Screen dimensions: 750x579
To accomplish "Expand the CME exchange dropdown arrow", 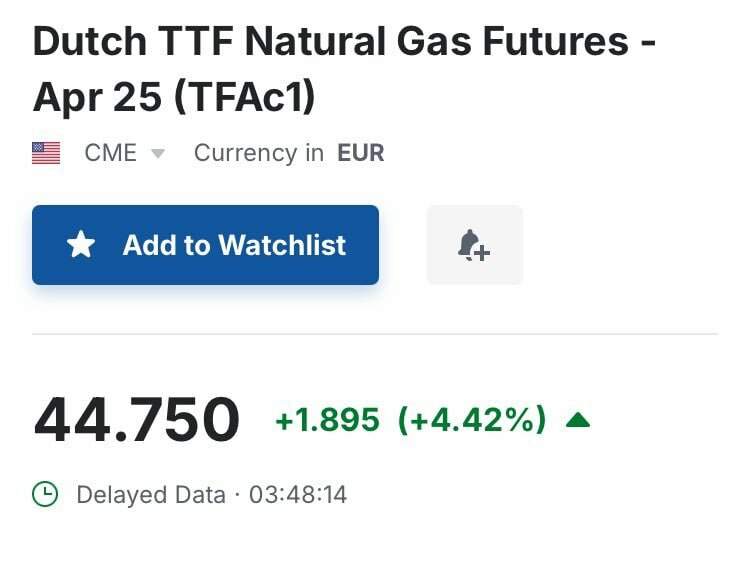I will click(157, 154).
